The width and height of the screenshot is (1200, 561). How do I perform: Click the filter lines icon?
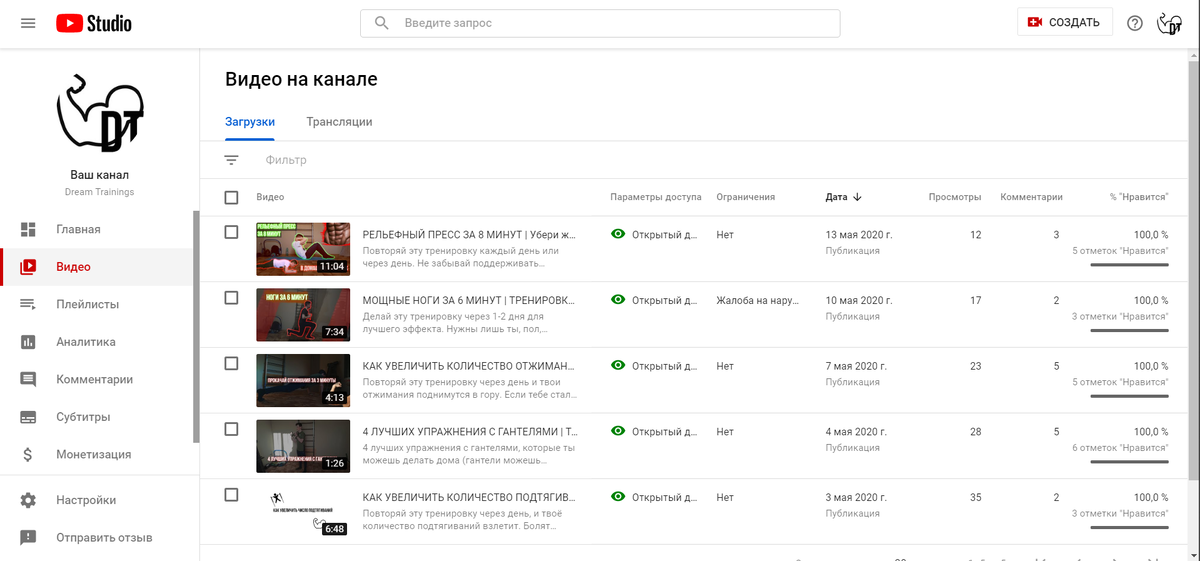point(231,160)
